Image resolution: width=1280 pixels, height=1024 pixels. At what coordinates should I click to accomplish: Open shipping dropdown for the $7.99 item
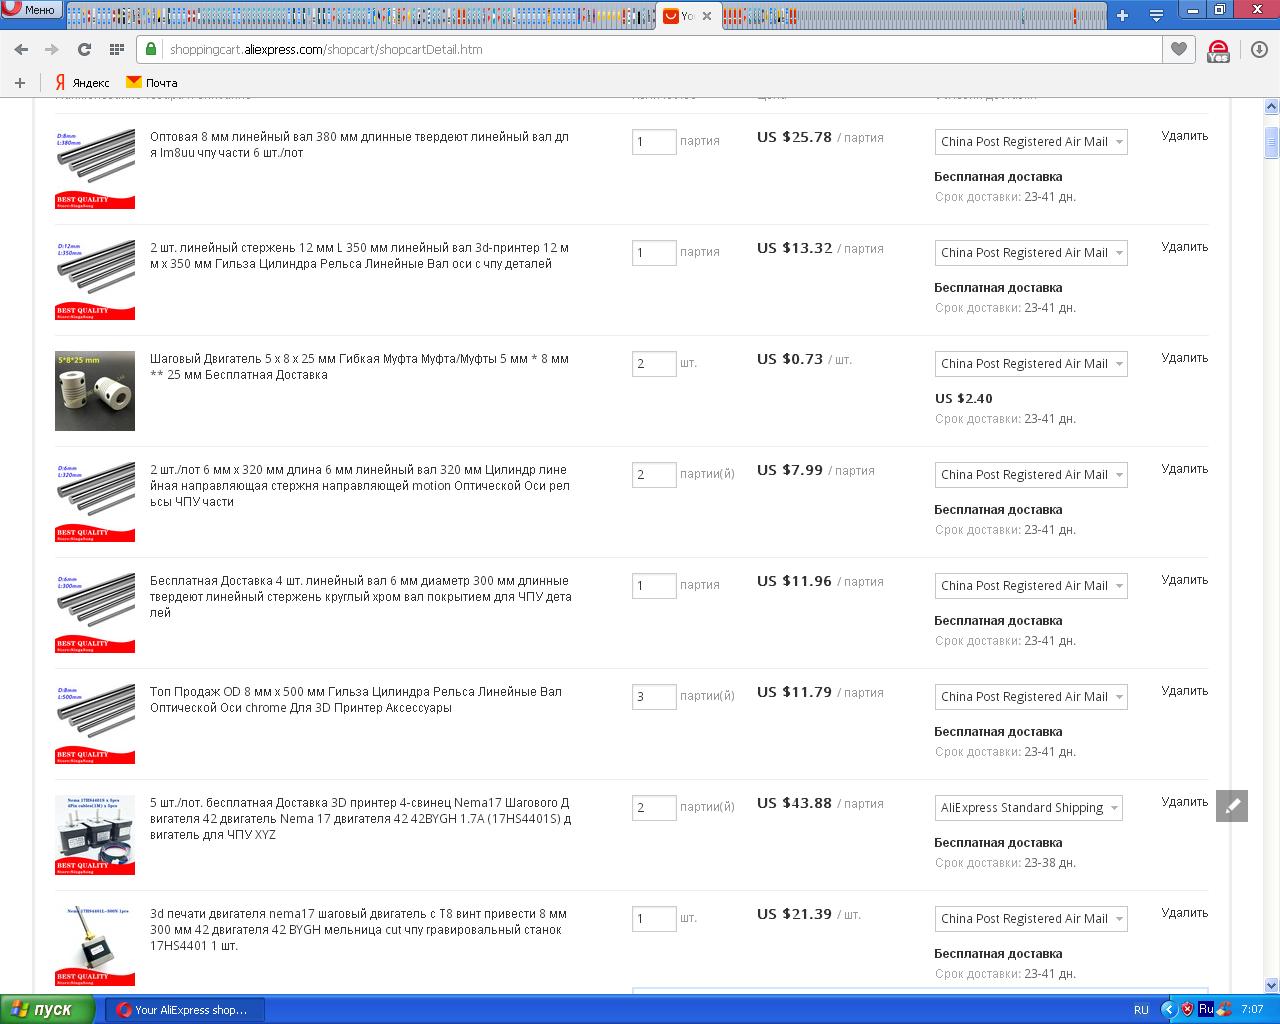point(1031,475)
